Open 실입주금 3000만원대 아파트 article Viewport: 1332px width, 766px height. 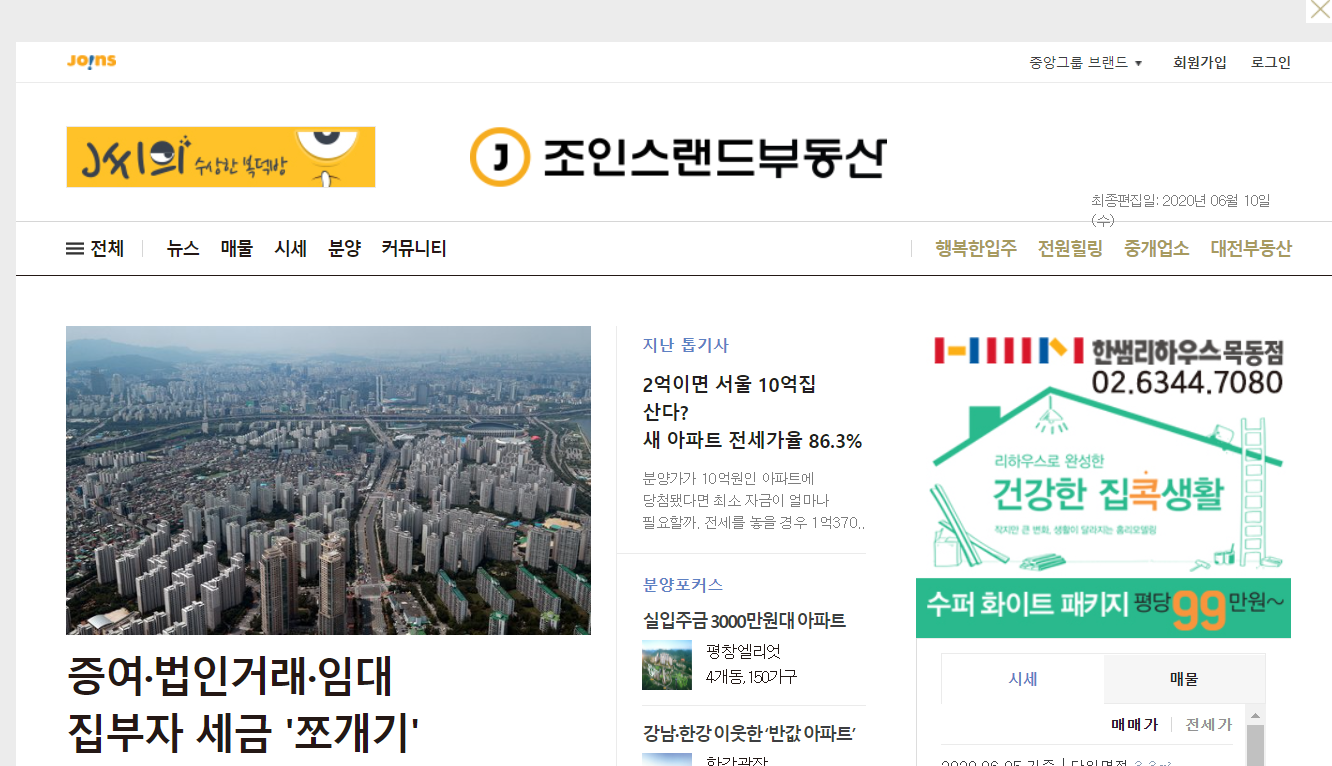coord(744,621)
